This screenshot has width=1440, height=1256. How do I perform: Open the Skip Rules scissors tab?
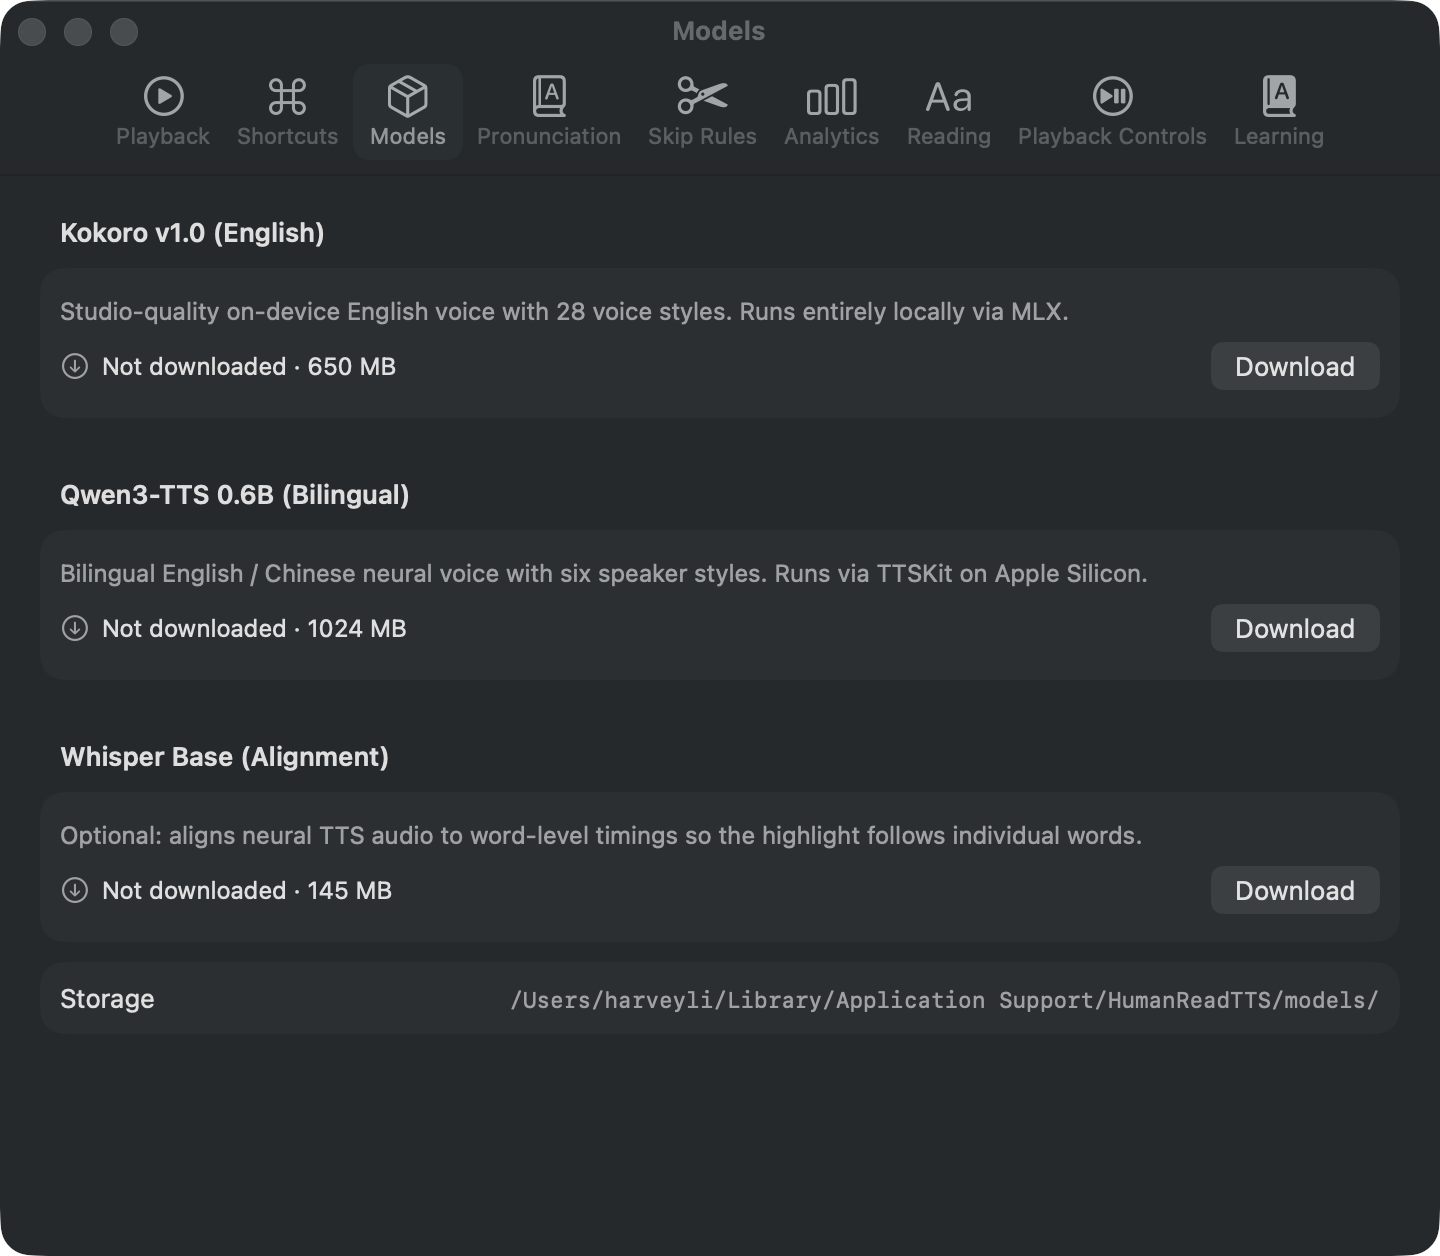click(702, 112)
